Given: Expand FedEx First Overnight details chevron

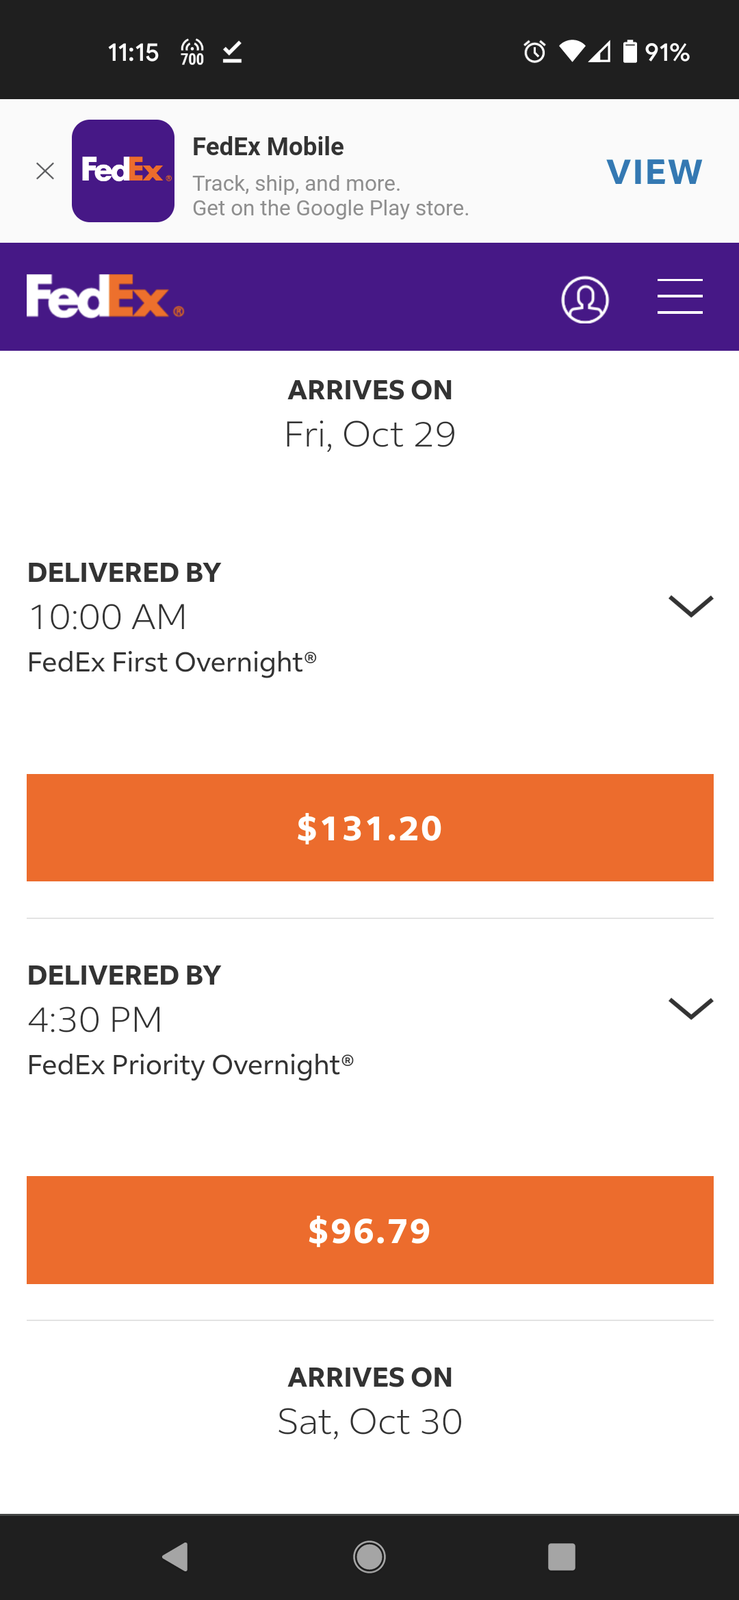Looking at the screenshot, I should (690, 606).
